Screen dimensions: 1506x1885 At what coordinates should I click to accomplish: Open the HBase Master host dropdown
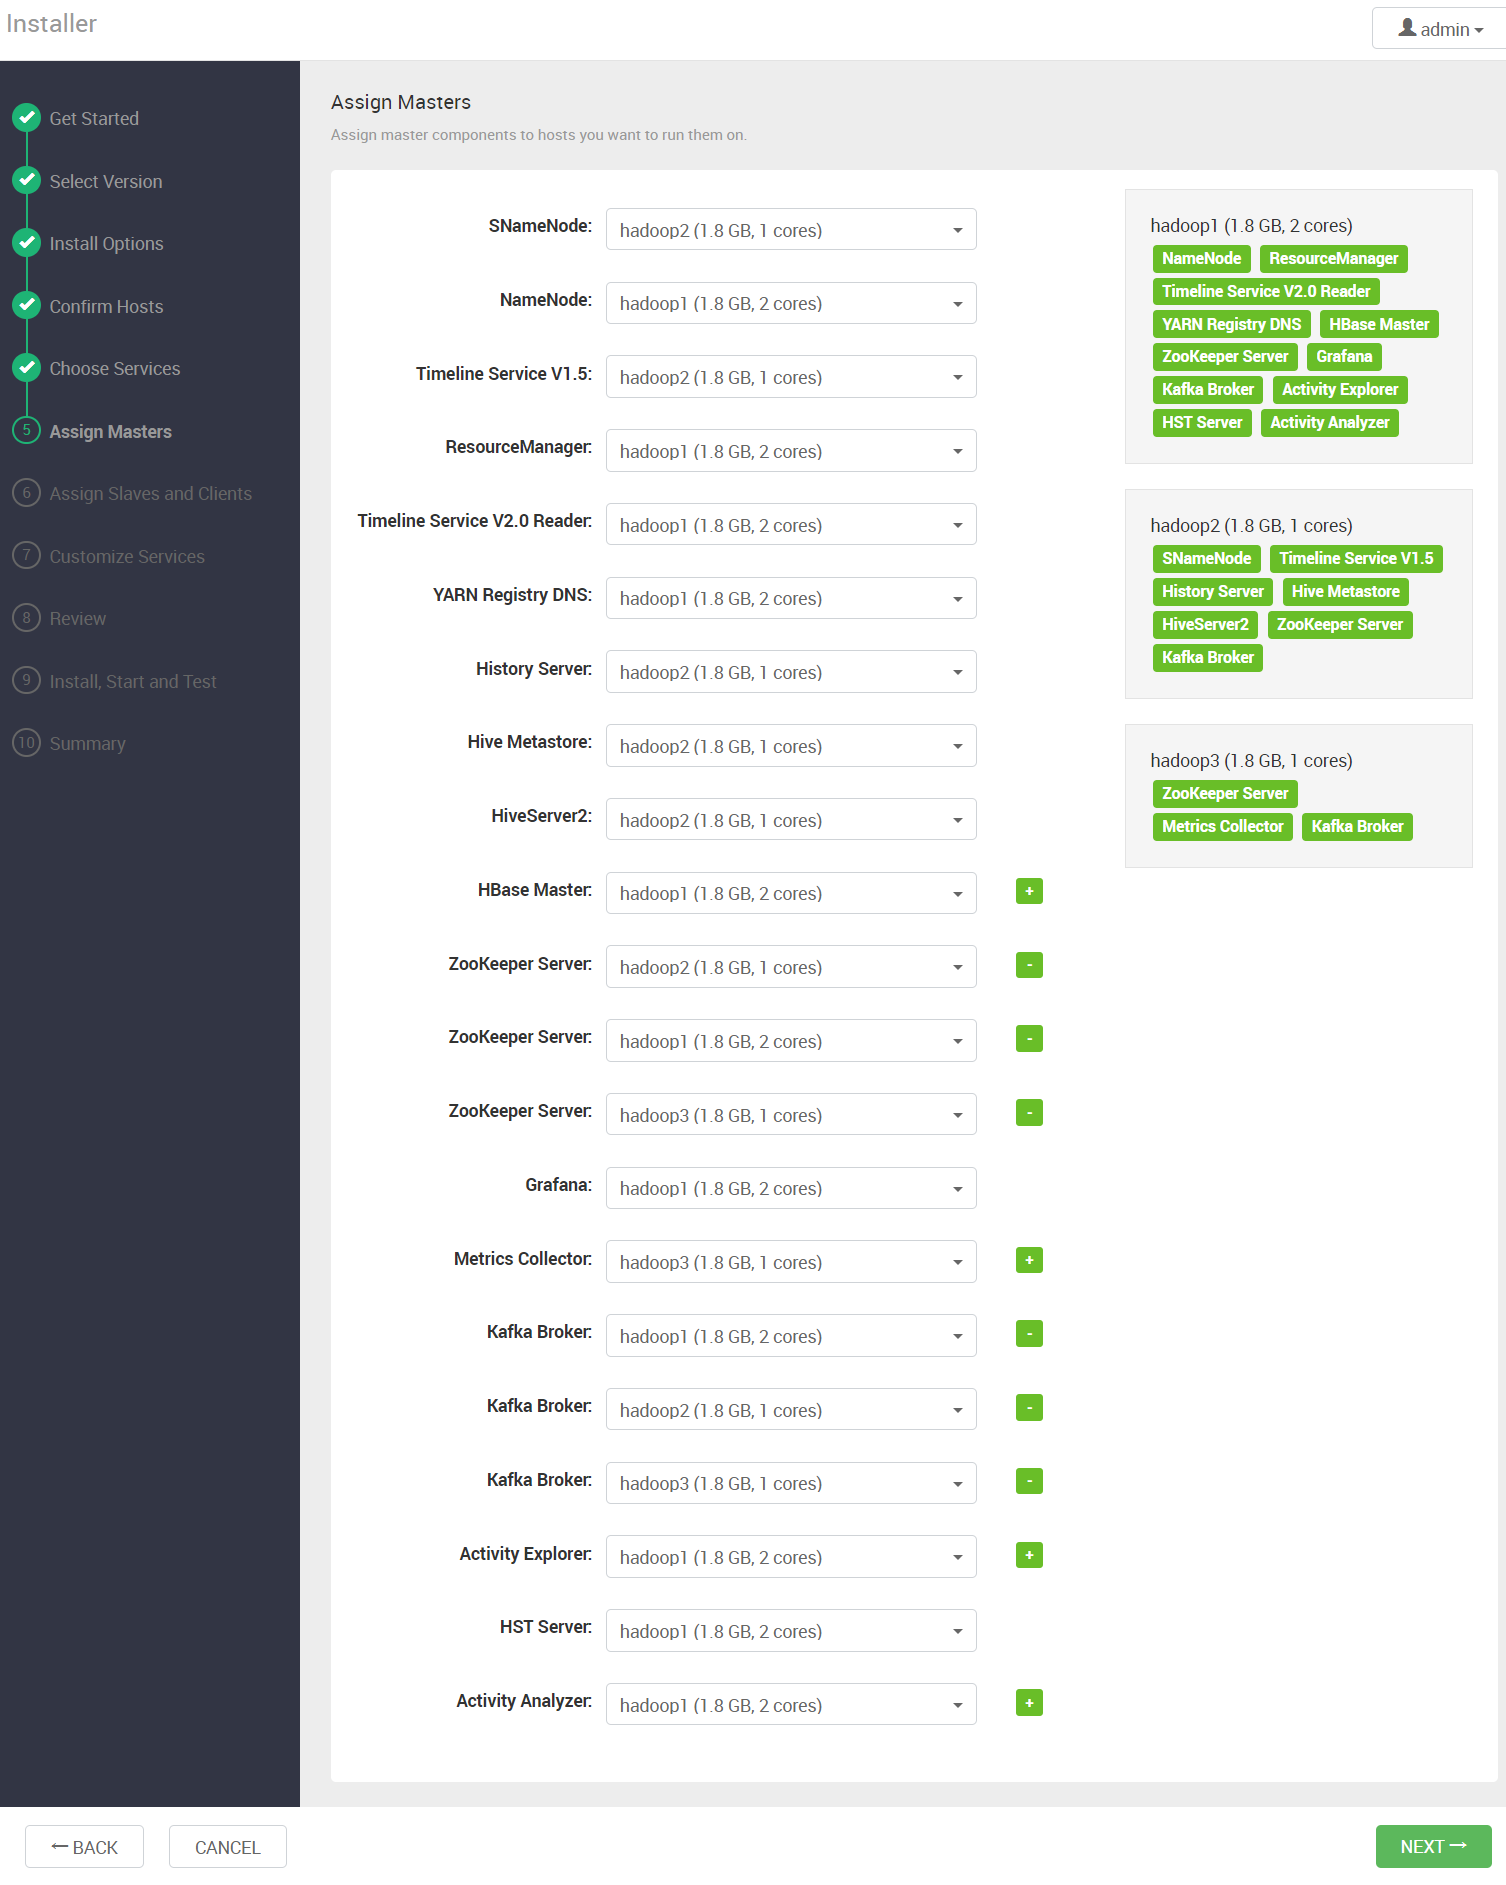[x=791, y=893]
